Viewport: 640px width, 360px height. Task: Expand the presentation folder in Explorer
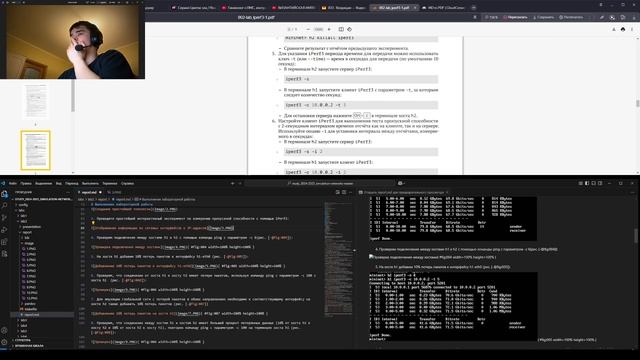point(31,227)
